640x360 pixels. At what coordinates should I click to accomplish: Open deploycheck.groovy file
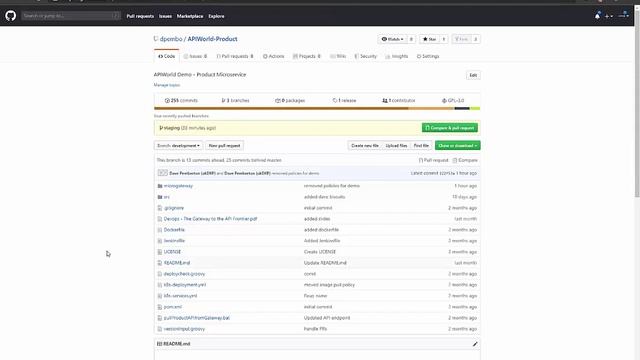pyautogui.click(x=184, y=274)
